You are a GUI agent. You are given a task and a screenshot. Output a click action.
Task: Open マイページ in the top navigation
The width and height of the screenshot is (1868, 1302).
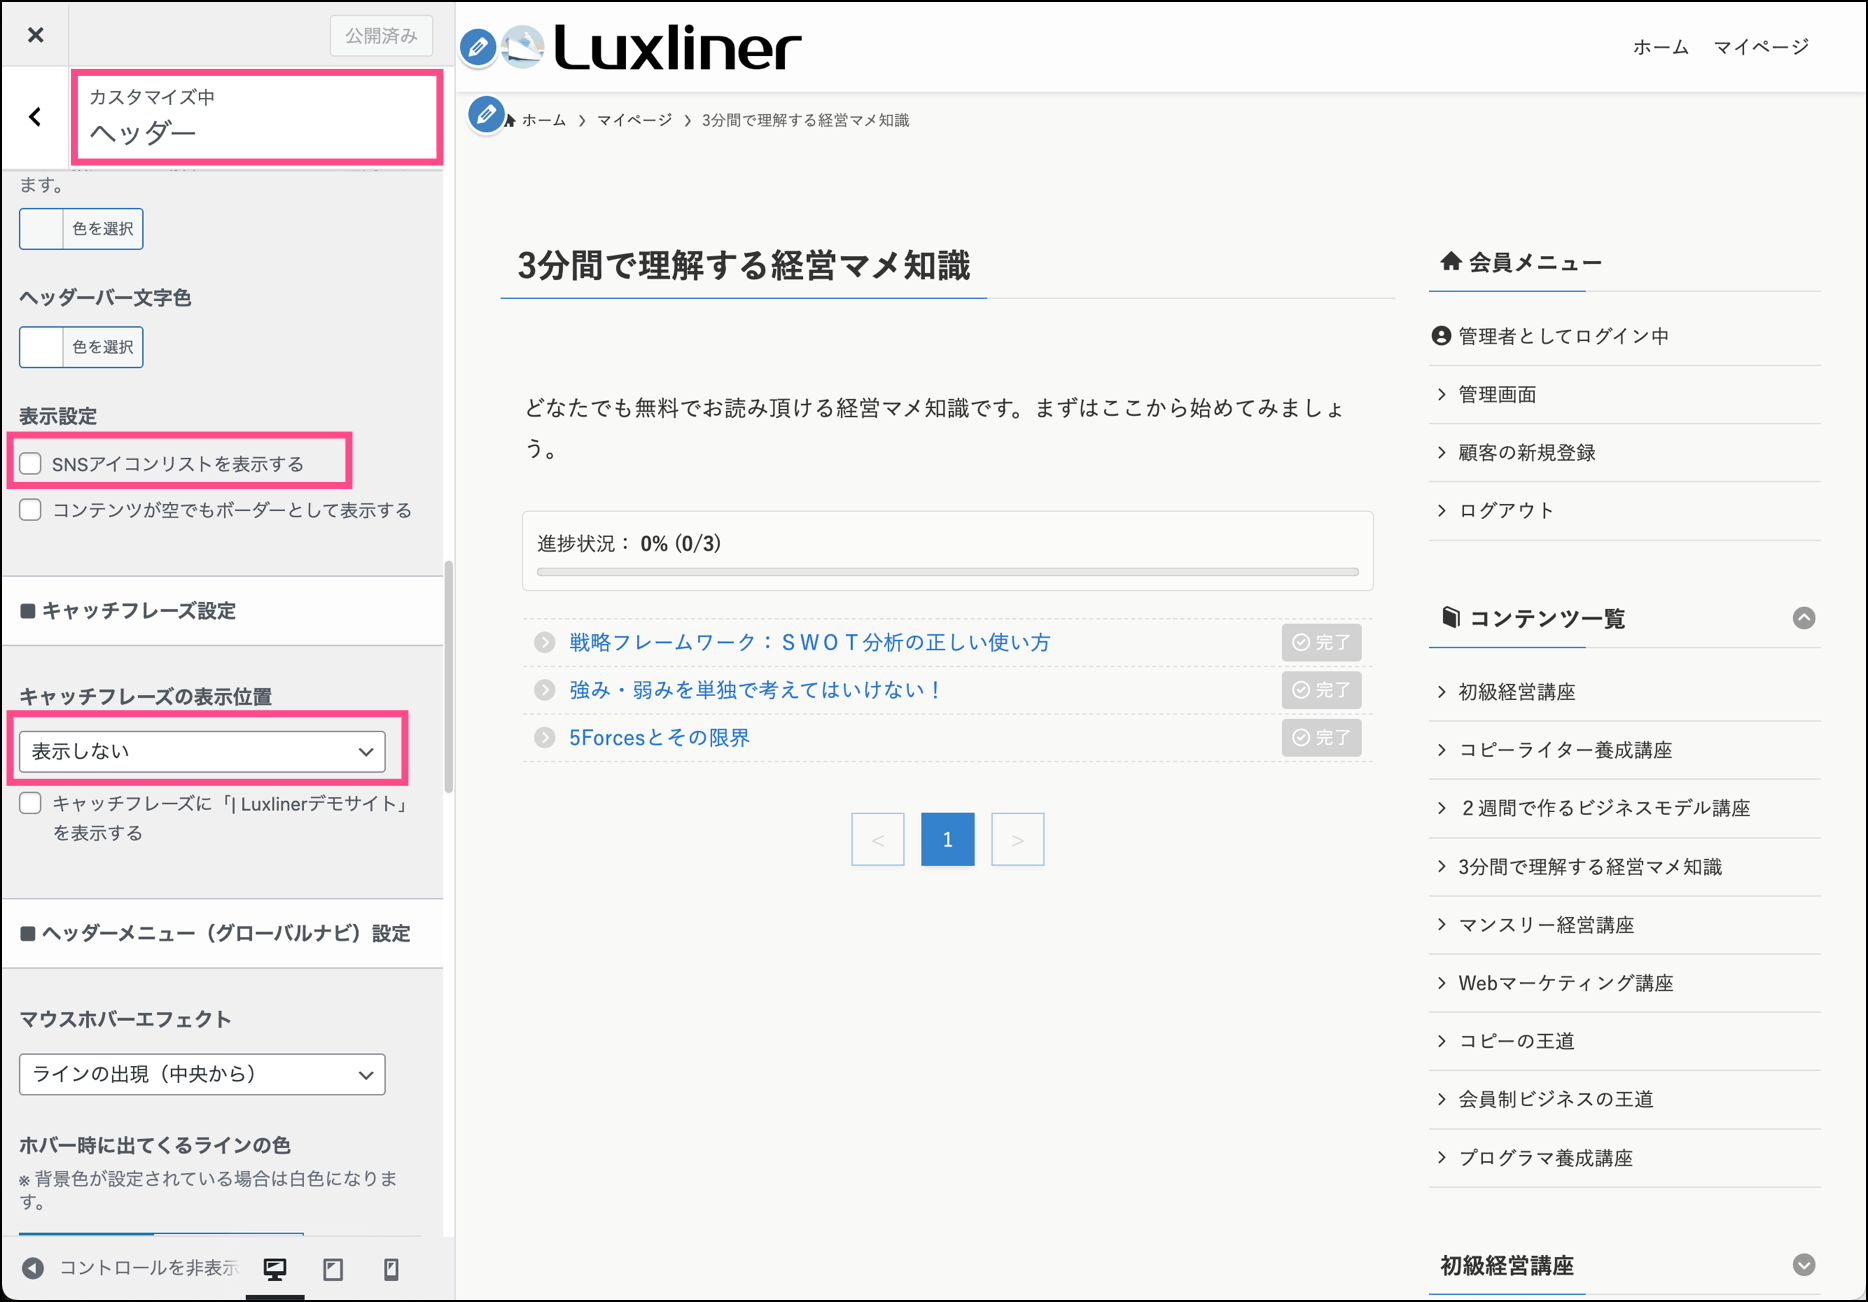click(x=1760, y=47)
